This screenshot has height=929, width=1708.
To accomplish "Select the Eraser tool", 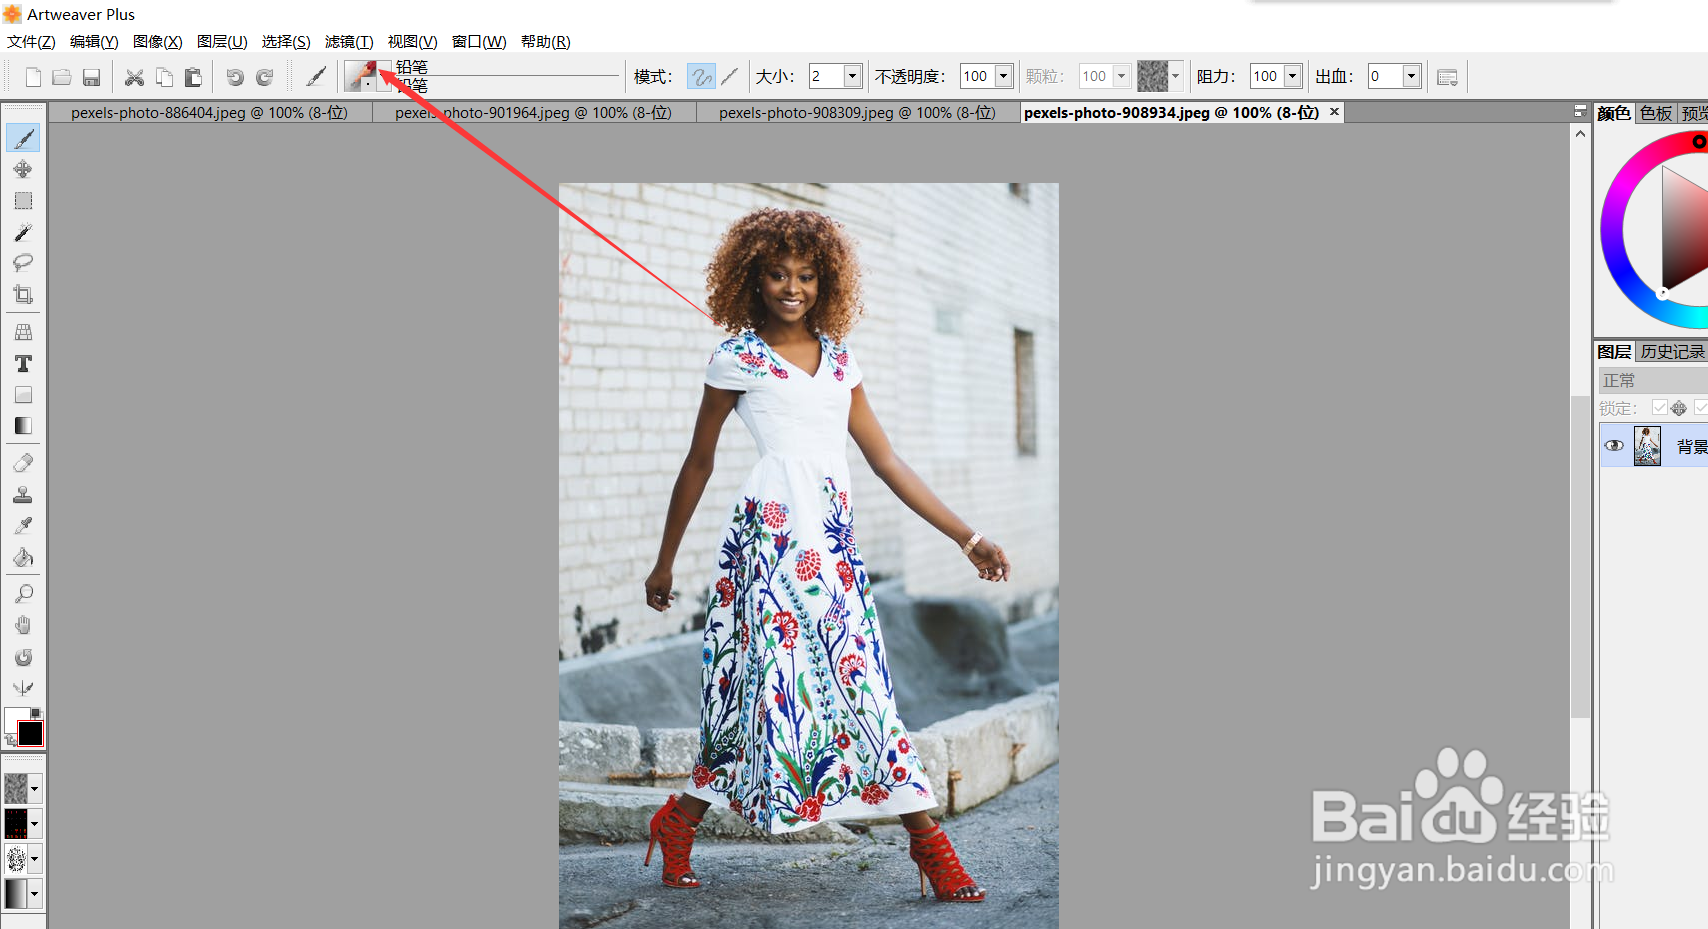I will click(23, 463).
